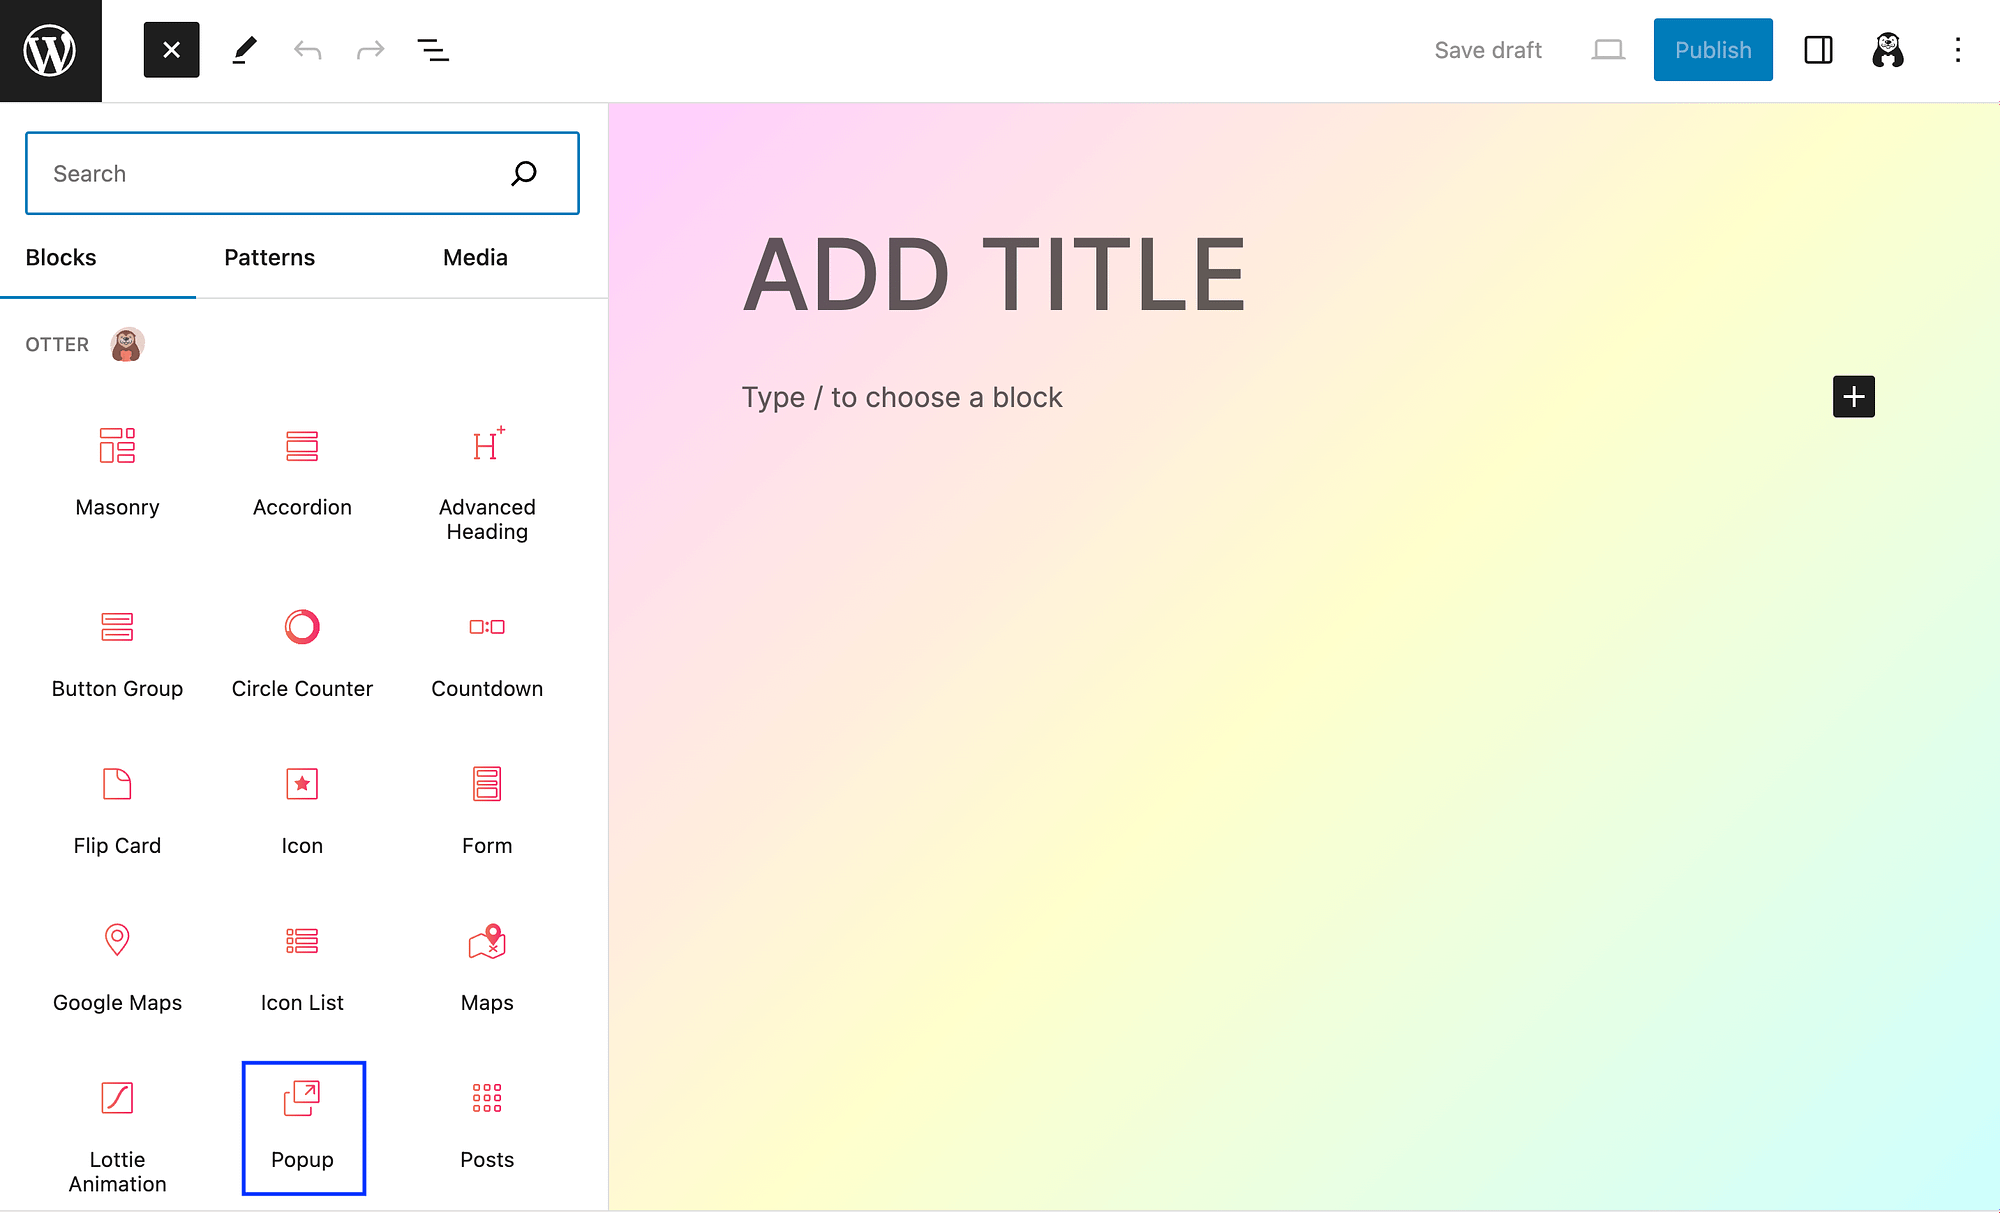
Task: Click the Publish button
Action: pyautogui.click(x=1714, y=50)
